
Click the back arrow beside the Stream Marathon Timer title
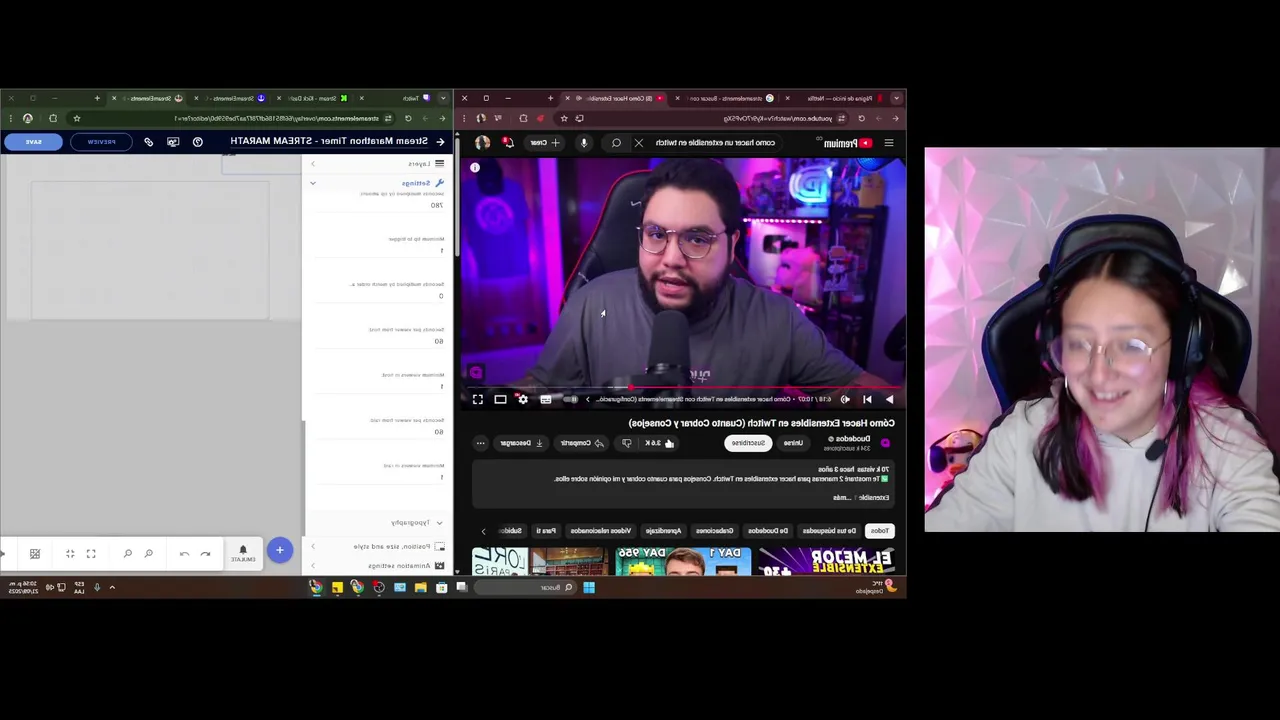(440, 142)
